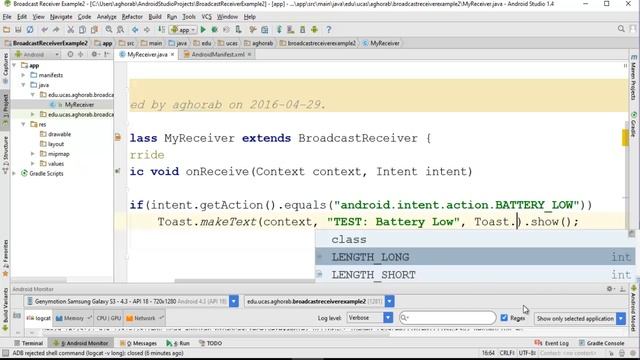Open the Gradle Console
The width and height of the screenshot is (640, 360).
[x=602, y=343]
